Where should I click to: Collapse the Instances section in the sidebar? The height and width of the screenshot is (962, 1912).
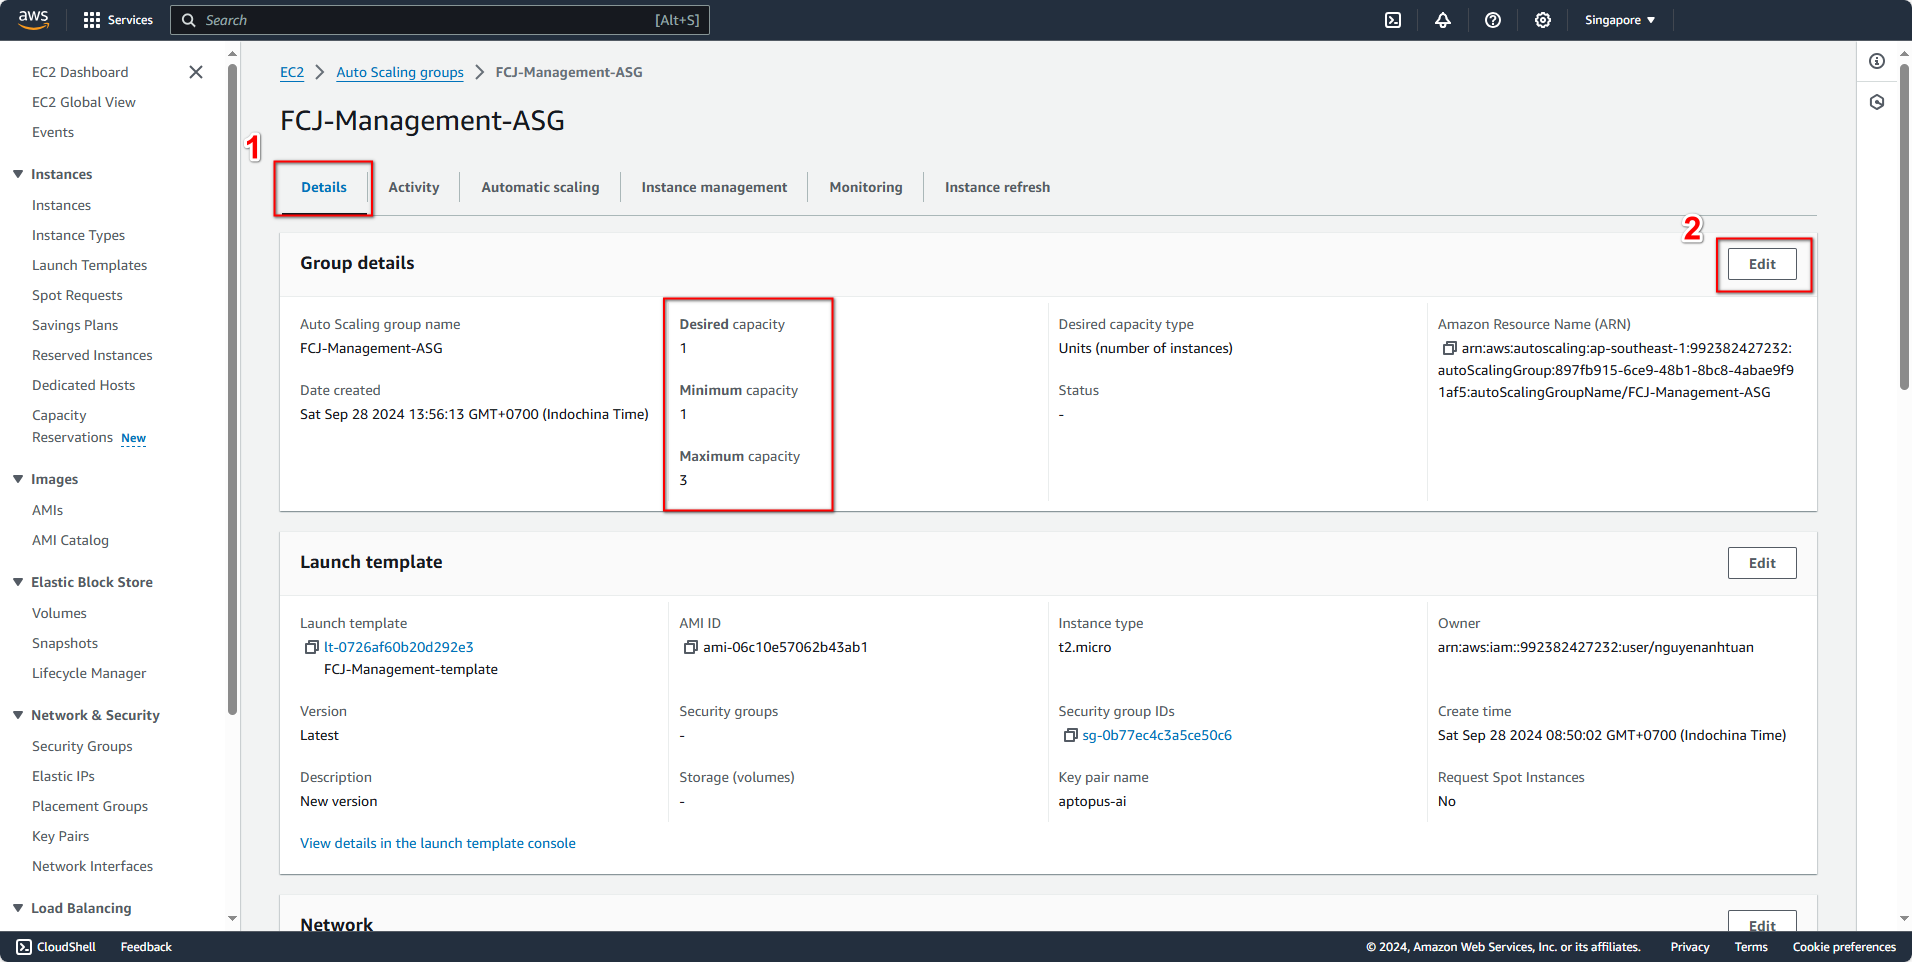(x=17, y=174)
